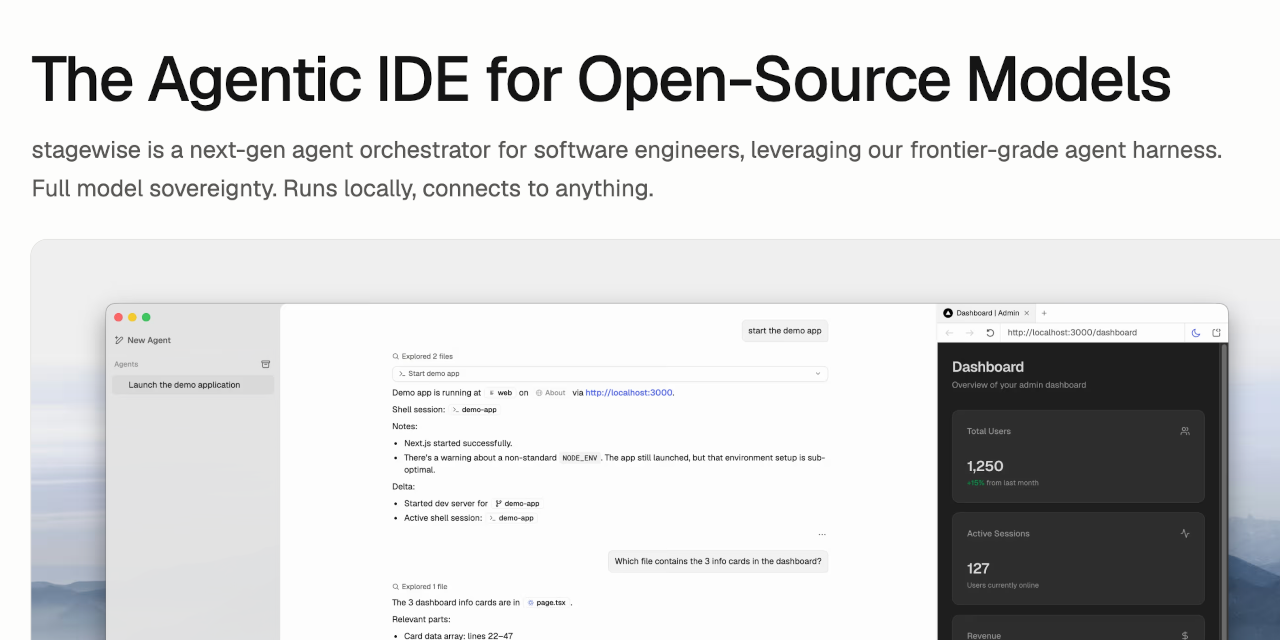Reload the localhost dashboard page
The width and height of the screenshot is (1280, 640).
click(x=990, y=333)
